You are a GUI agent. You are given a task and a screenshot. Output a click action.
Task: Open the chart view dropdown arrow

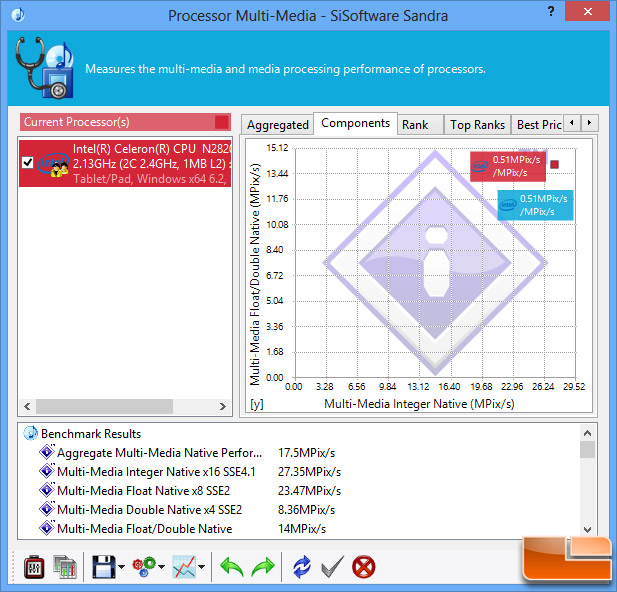tap(201, 567)
